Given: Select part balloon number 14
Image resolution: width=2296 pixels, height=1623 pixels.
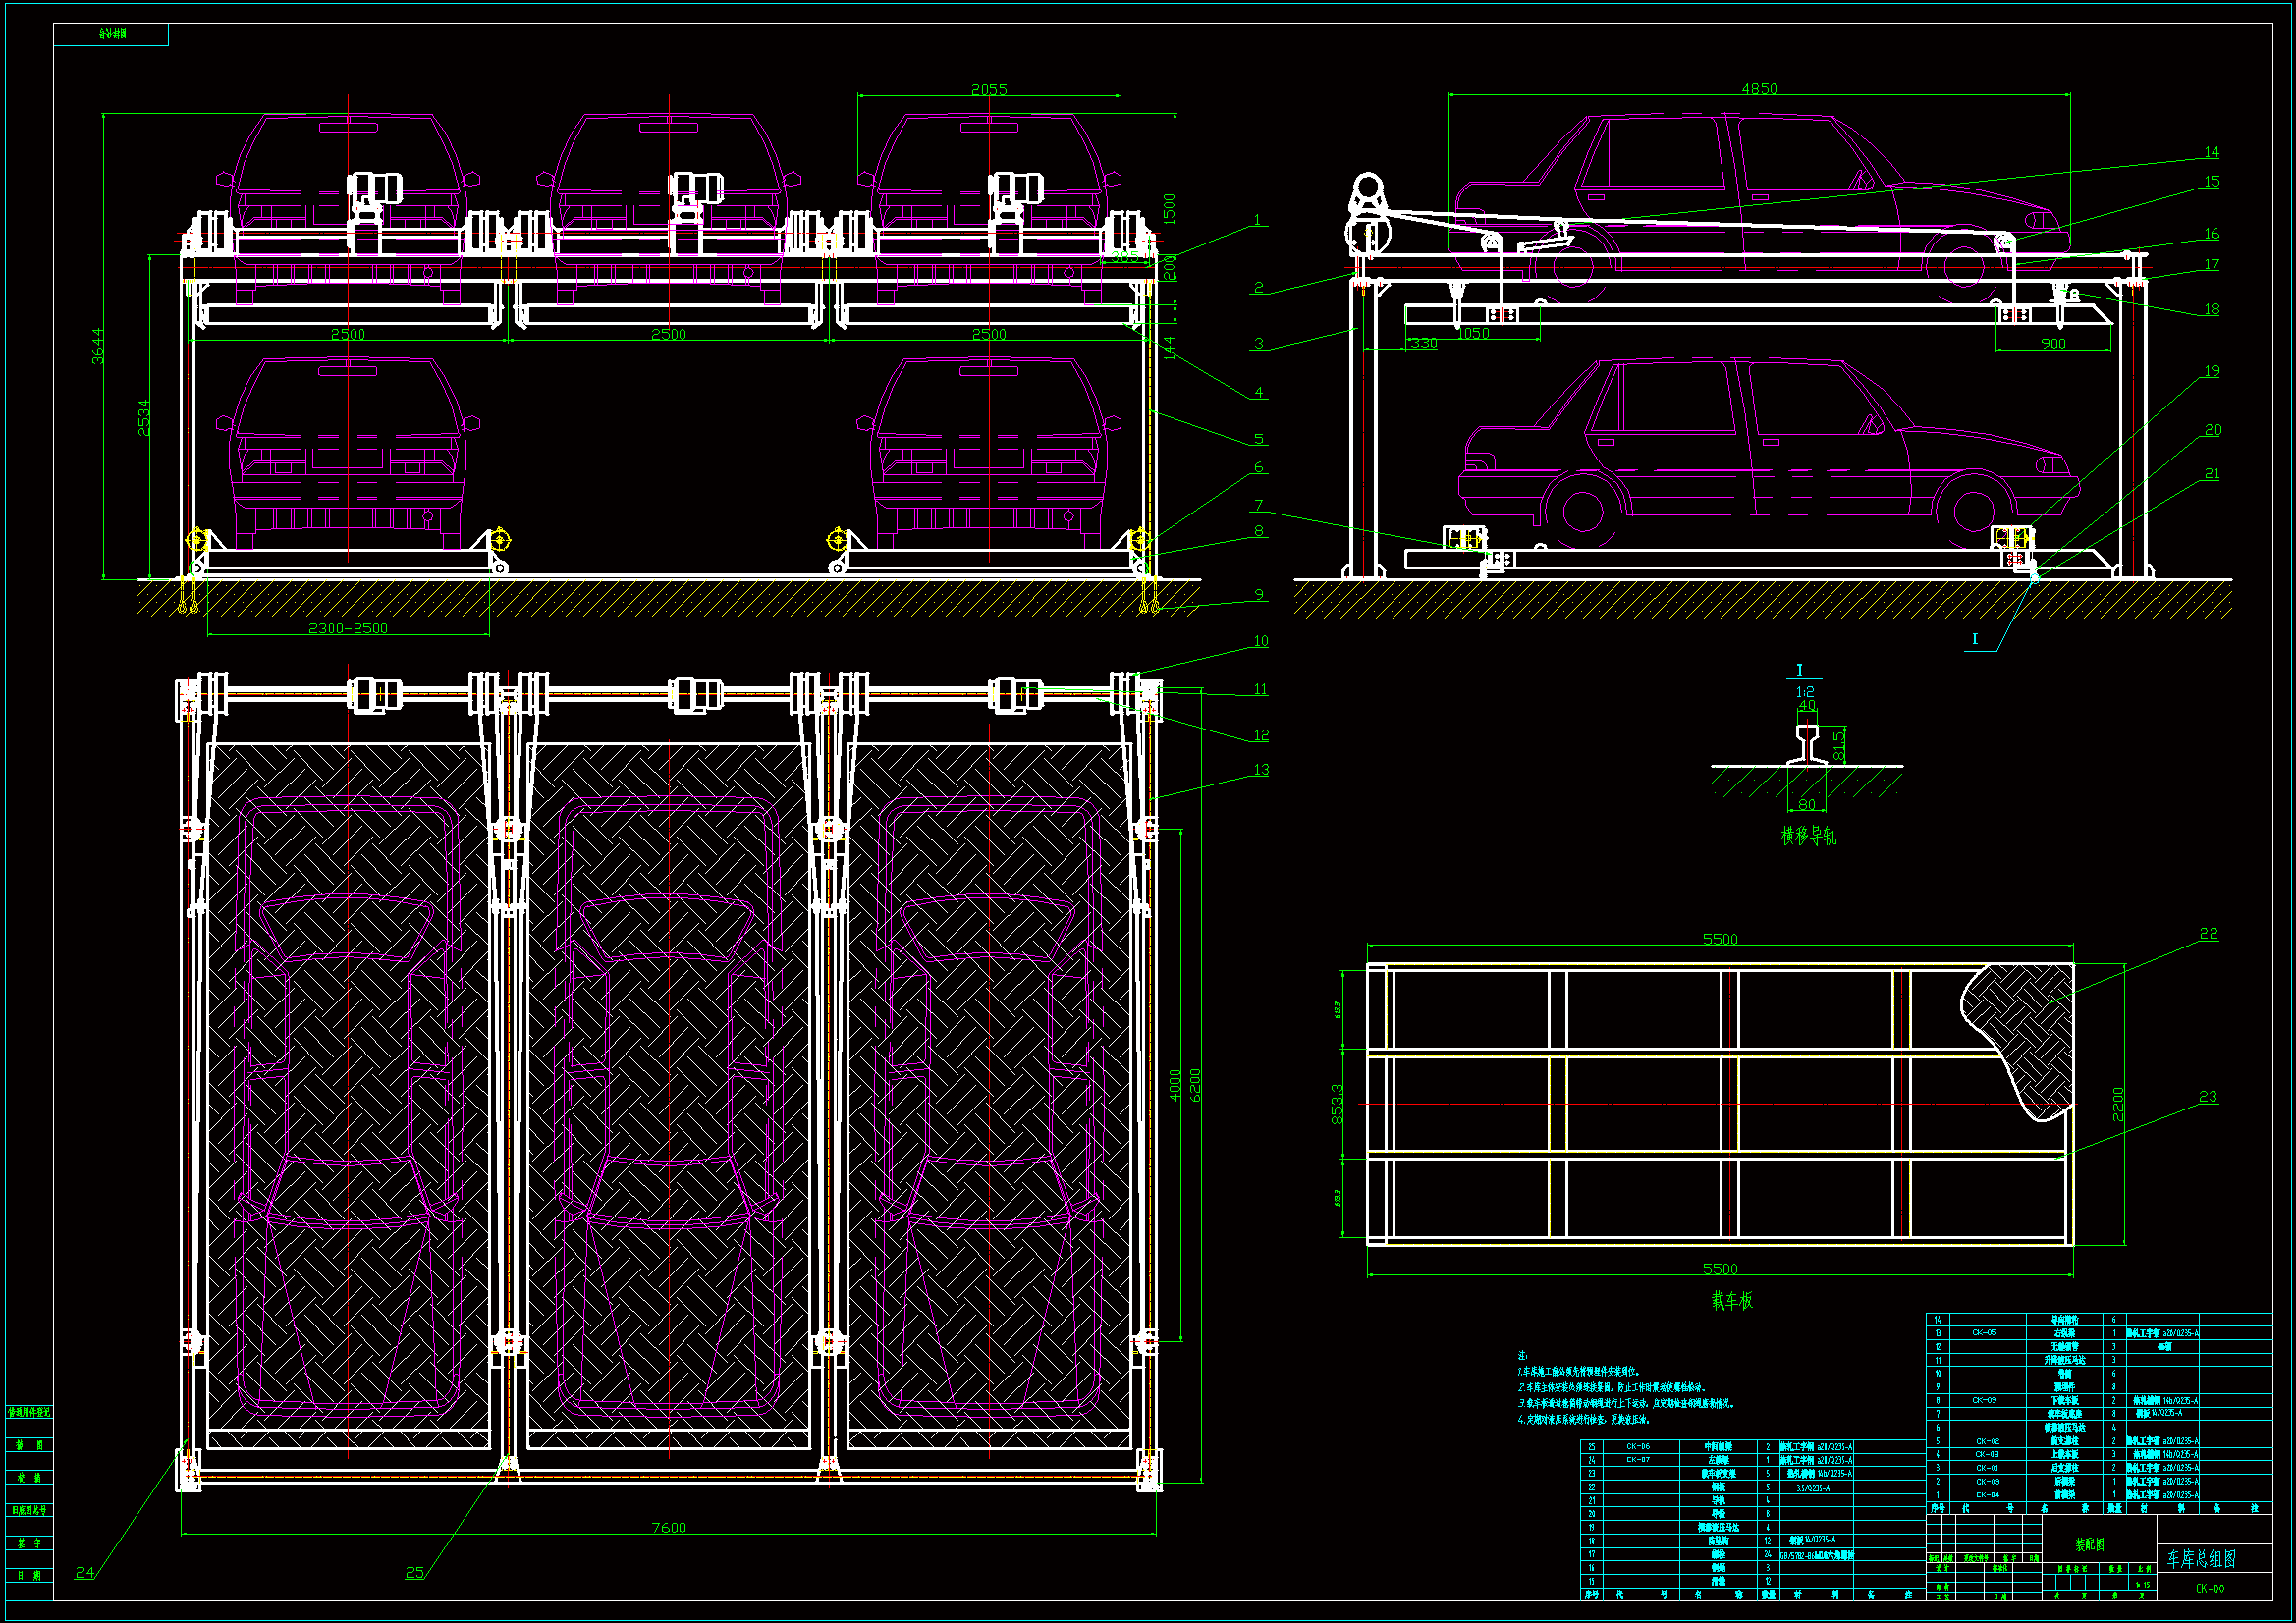Looking at the screenshot, I should click(x=2211, y=152).
